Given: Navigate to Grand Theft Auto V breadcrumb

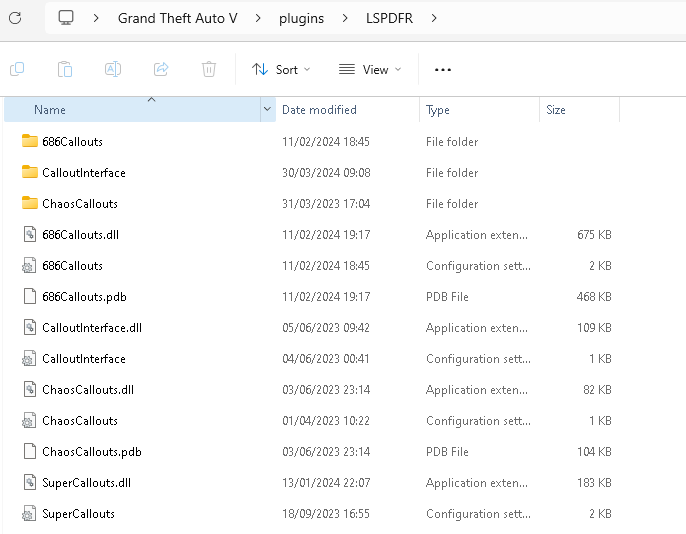Looking at the screenshot, I should 178,18.
